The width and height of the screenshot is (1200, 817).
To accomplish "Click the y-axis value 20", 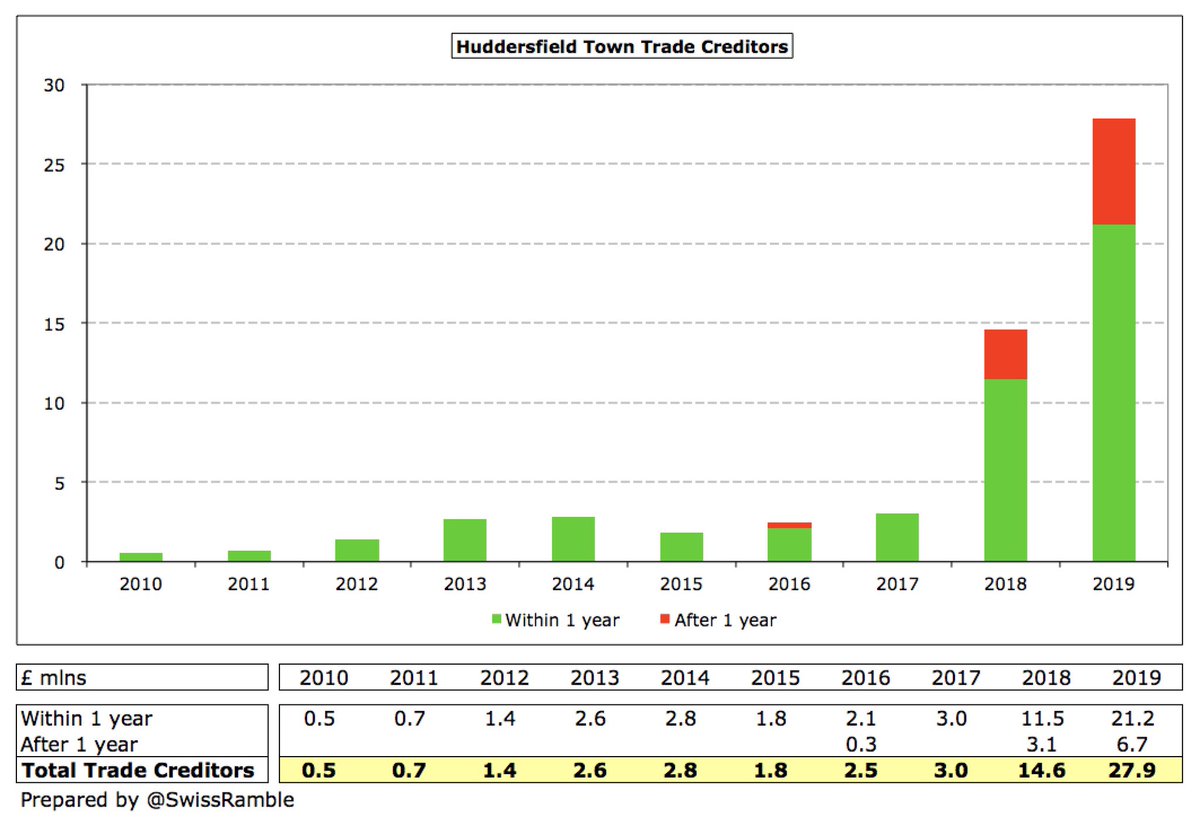I will click(x=55, y=244).
